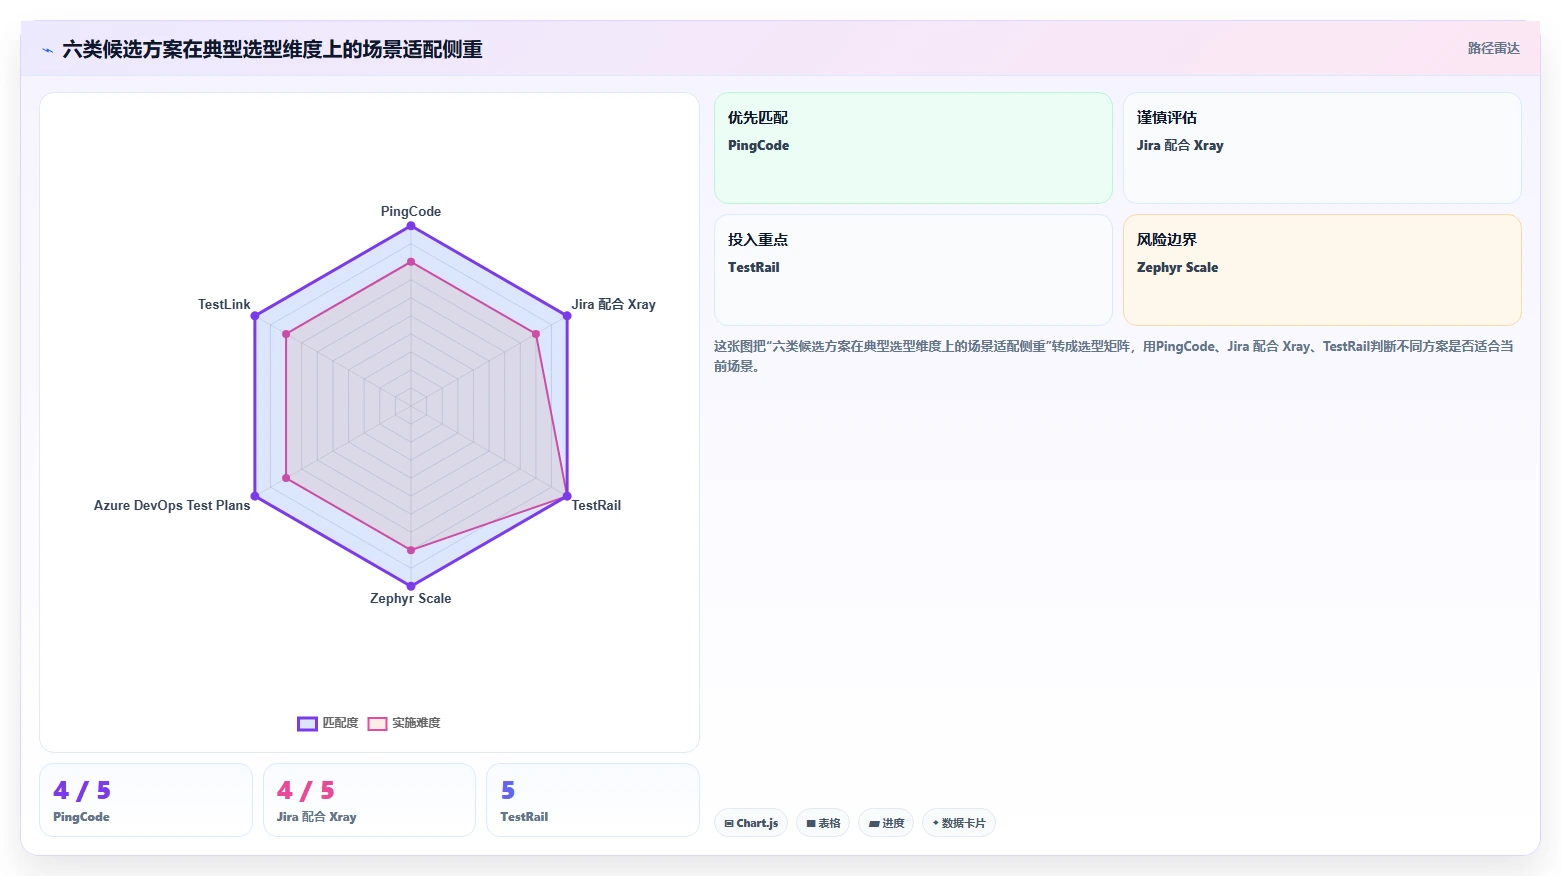Click the pink 实施难度 legend swatch
This screenshot has width=1561, height=876.
click(x=377, y=724)
